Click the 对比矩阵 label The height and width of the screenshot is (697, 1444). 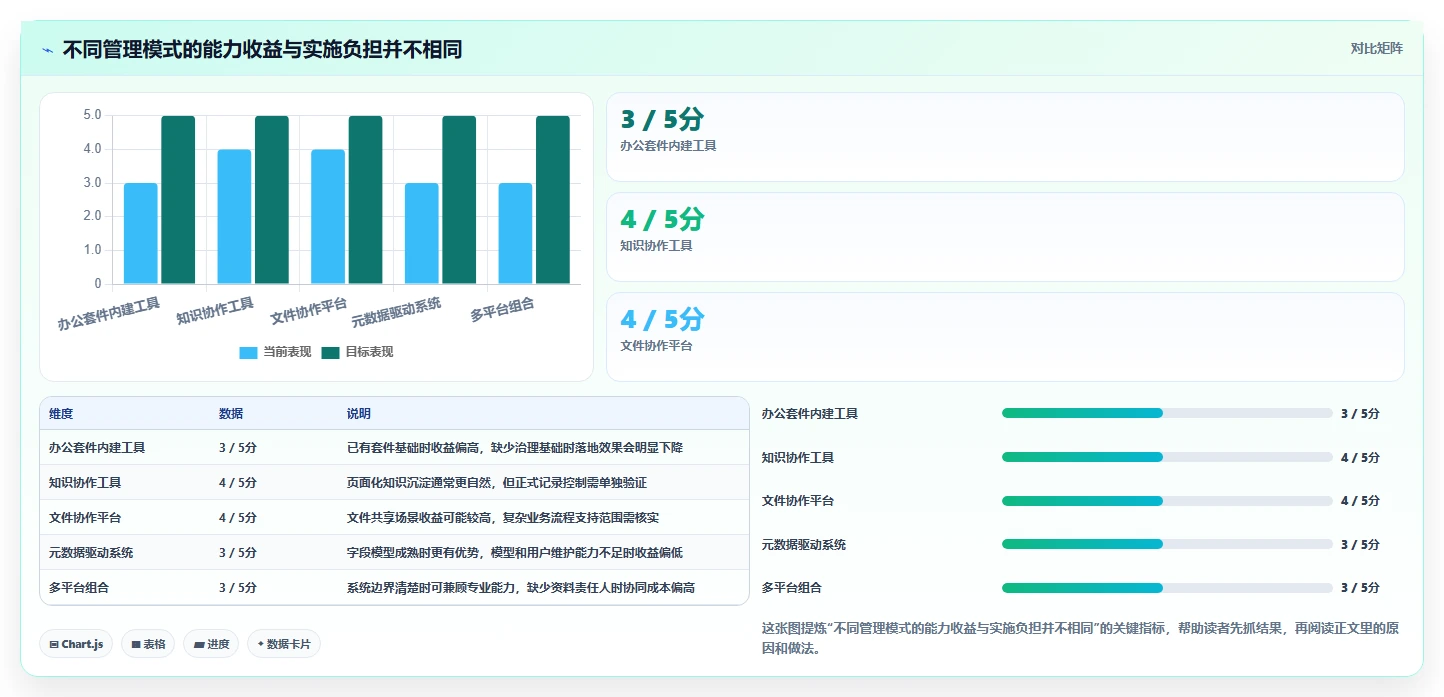point(1376,48)
